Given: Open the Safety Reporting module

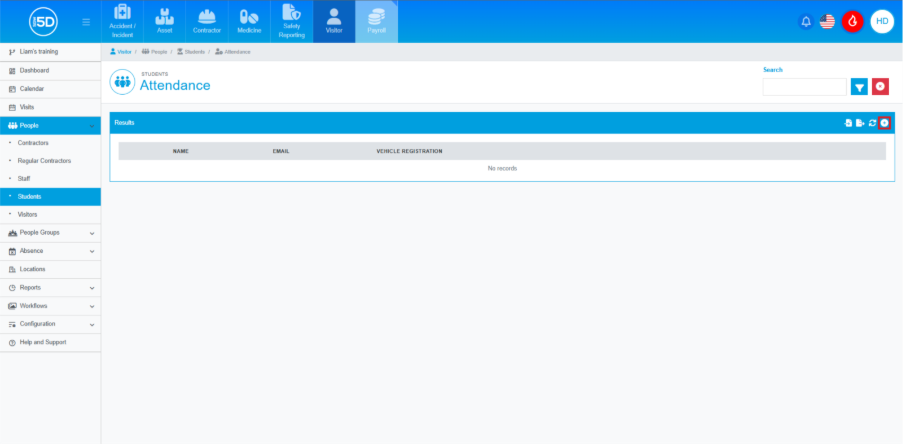Looking at the screenshot, I should click(291, 21).
